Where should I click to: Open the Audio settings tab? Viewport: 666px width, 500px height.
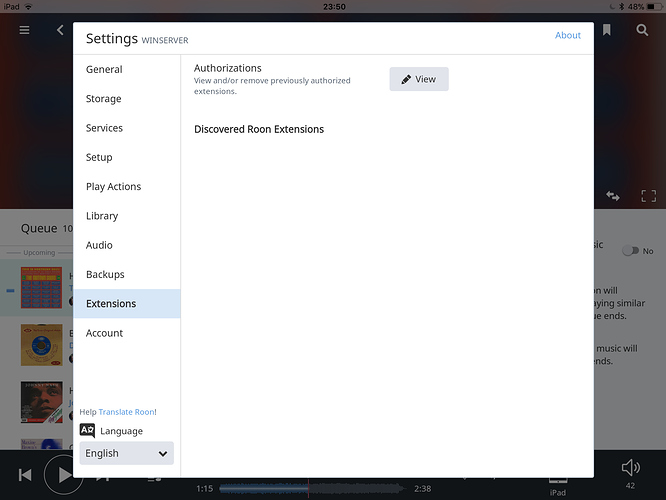[127, 245]
